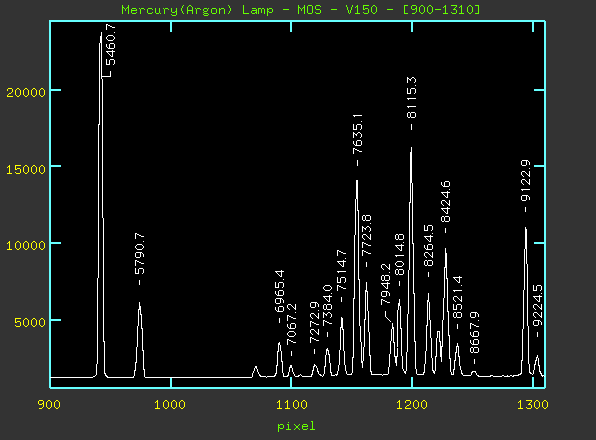This screenshot has height=440, width=596.
Task: Select the 7948.2 line label
Action: (x=385, y=284)
